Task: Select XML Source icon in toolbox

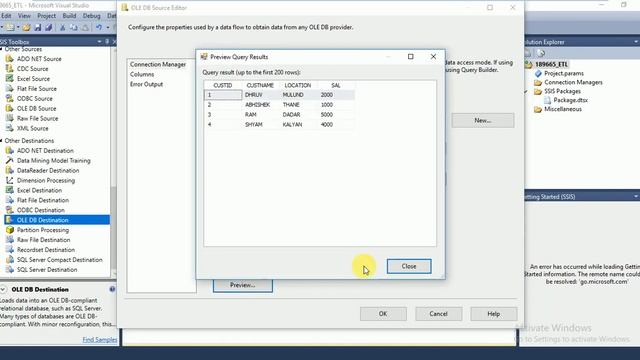Action: point(9,128)
